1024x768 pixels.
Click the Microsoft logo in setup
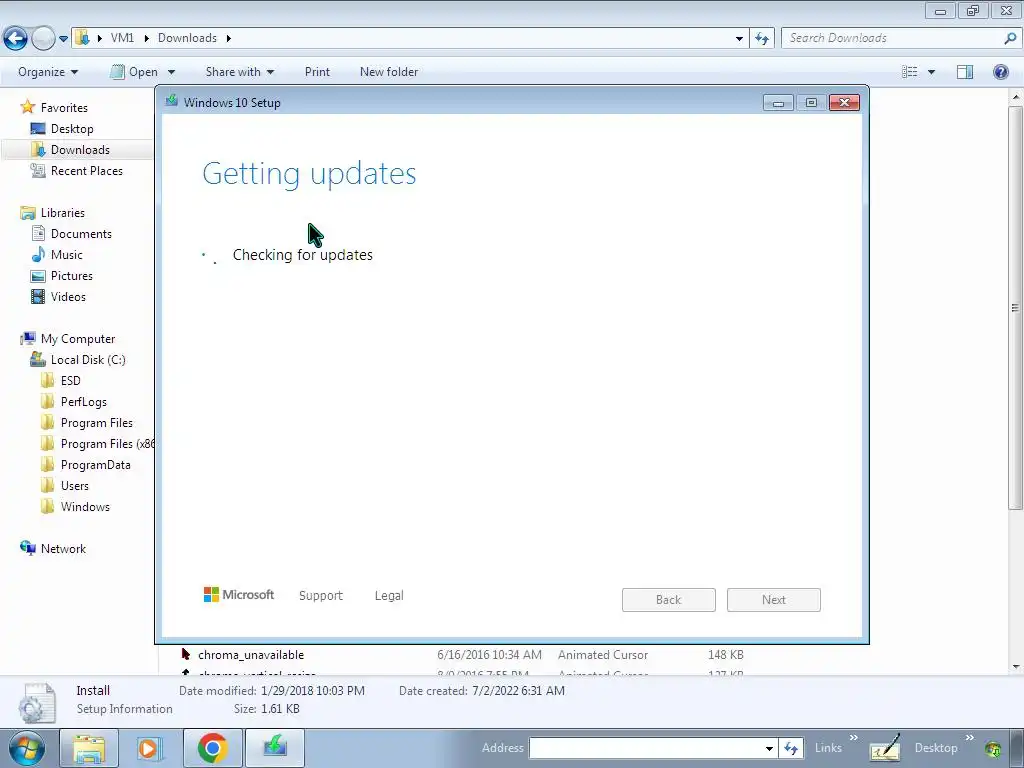239,595
